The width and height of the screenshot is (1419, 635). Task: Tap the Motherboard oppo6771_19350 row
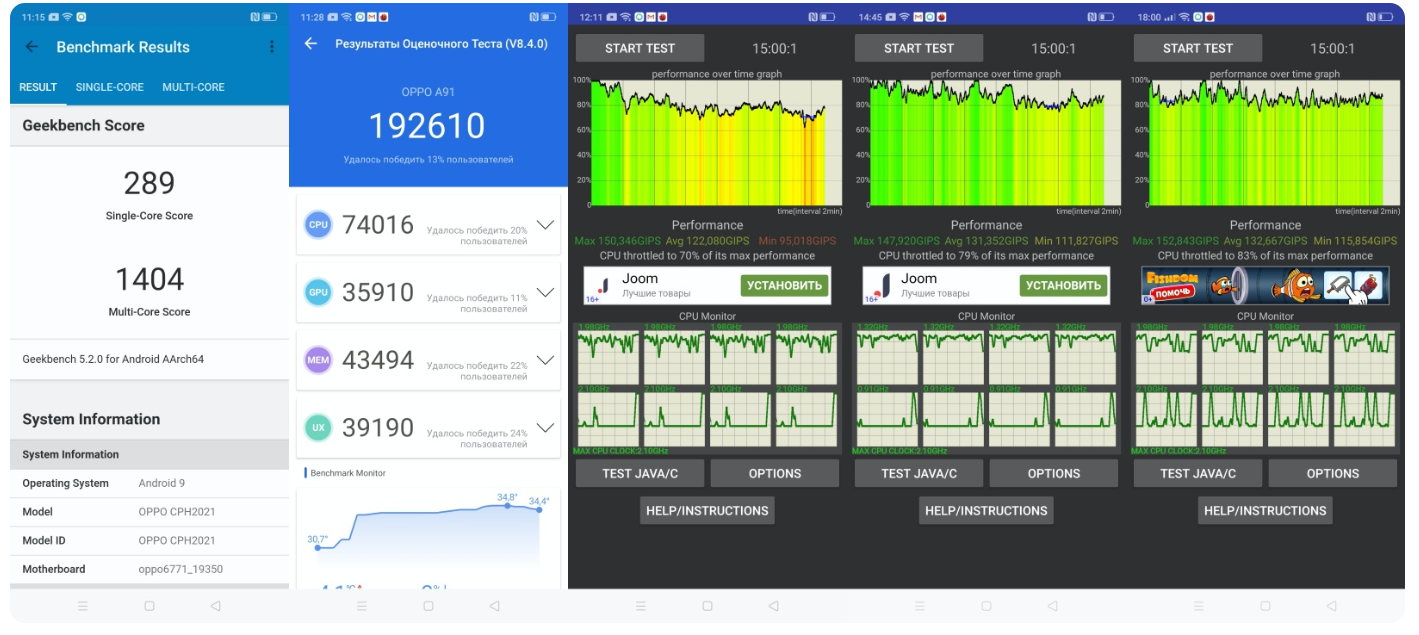pos(149,569)
